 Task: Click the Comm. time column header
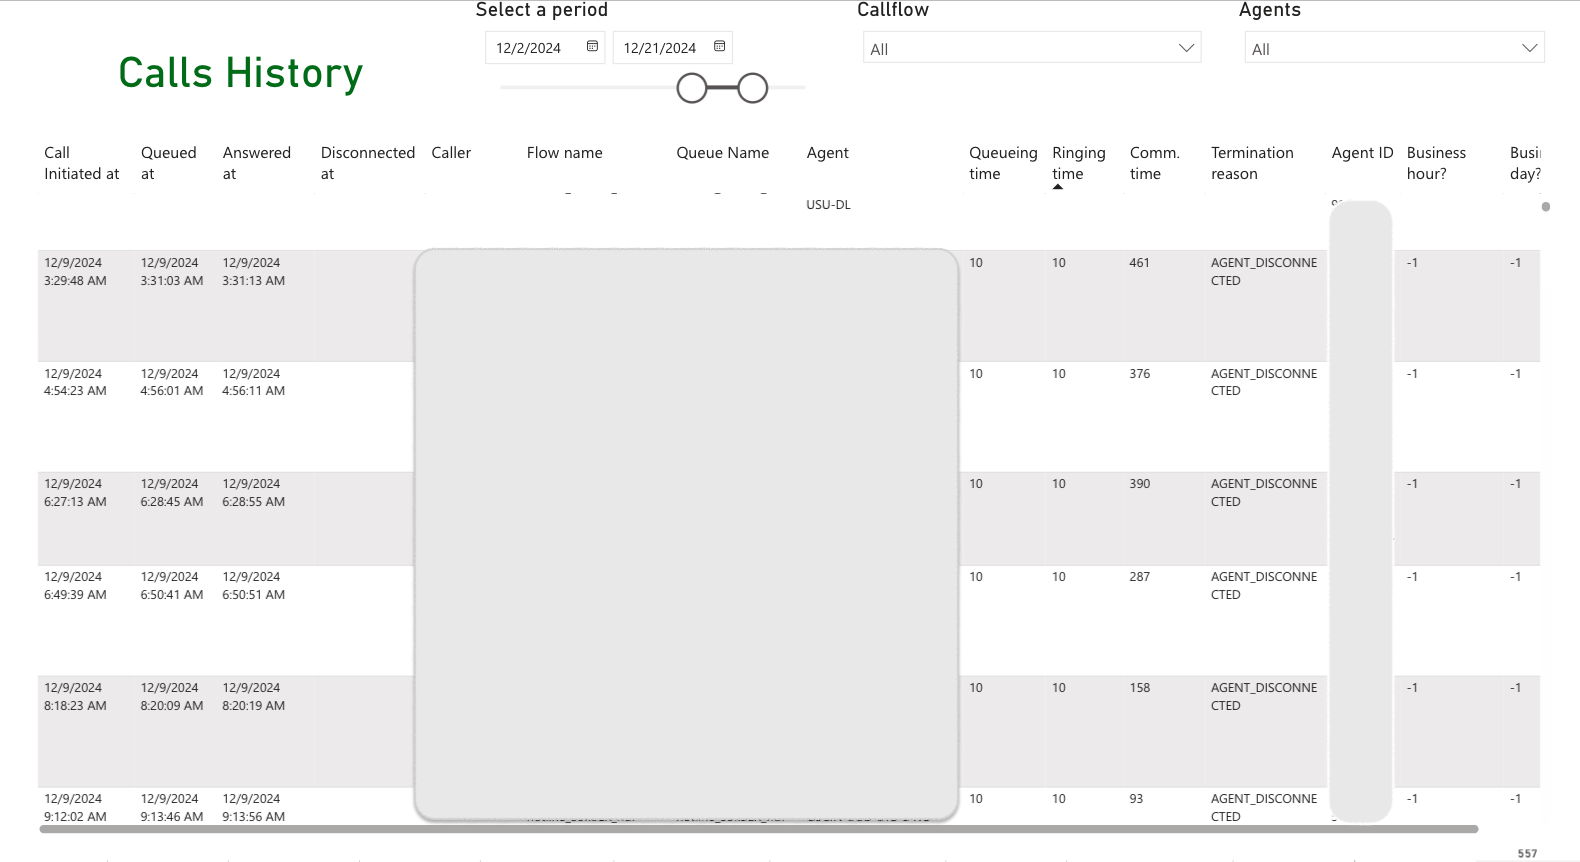tap(1154, 163)
